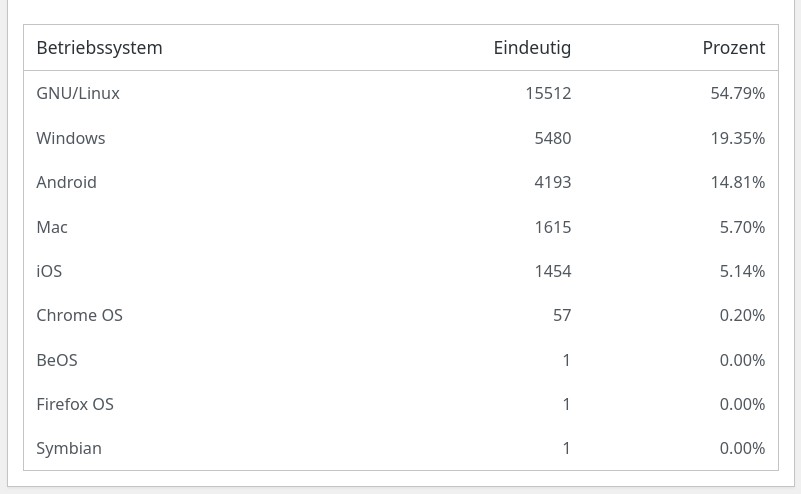801x494 pixels.
Task: Click the 5.70% value for Mac
Action: coord(742,227)
